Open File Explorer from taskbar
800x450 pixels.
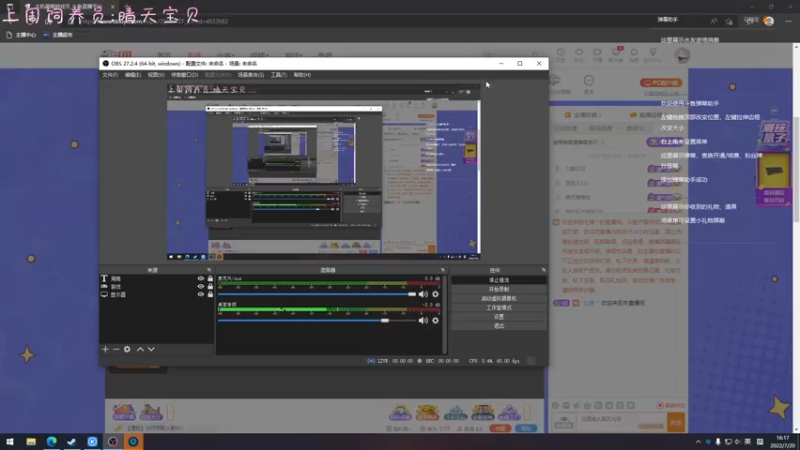(x=31, y=441)
